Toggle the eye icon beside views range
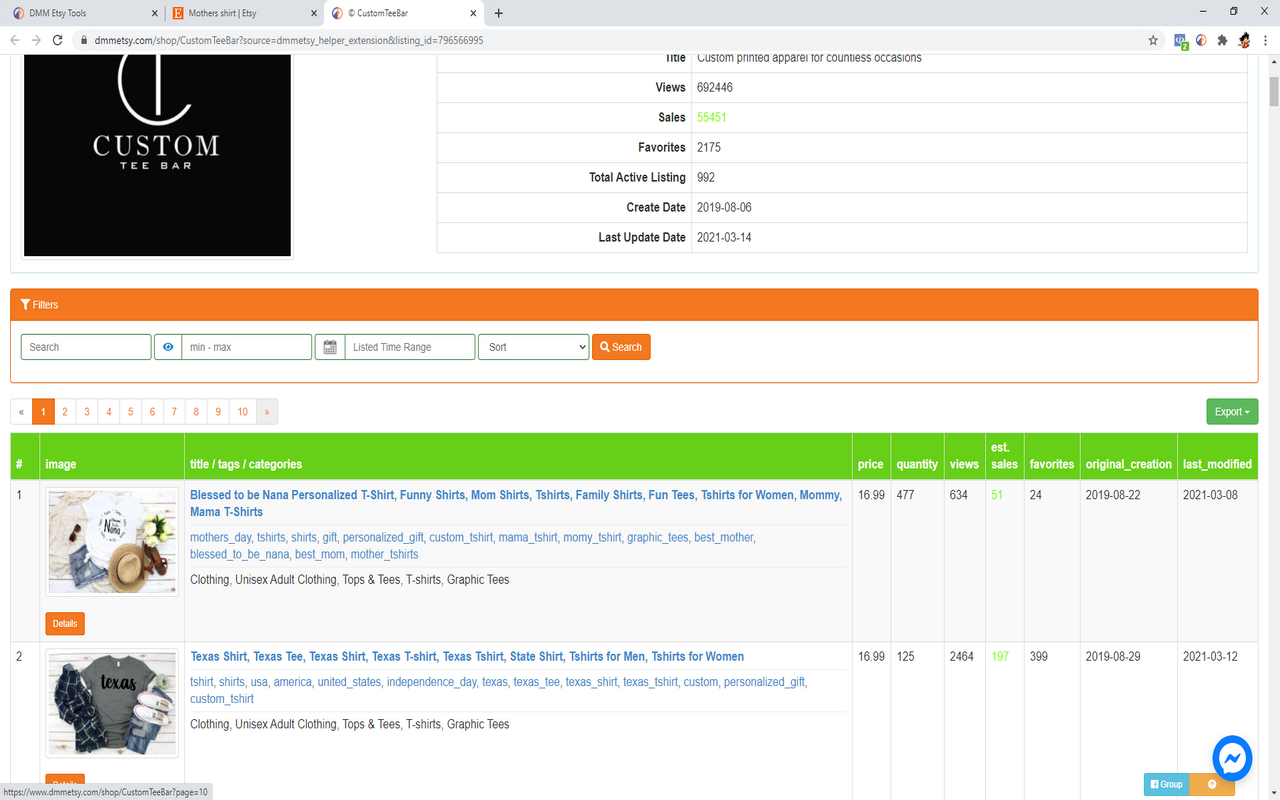Screen dimensions: 1280x800 point(168,347)
